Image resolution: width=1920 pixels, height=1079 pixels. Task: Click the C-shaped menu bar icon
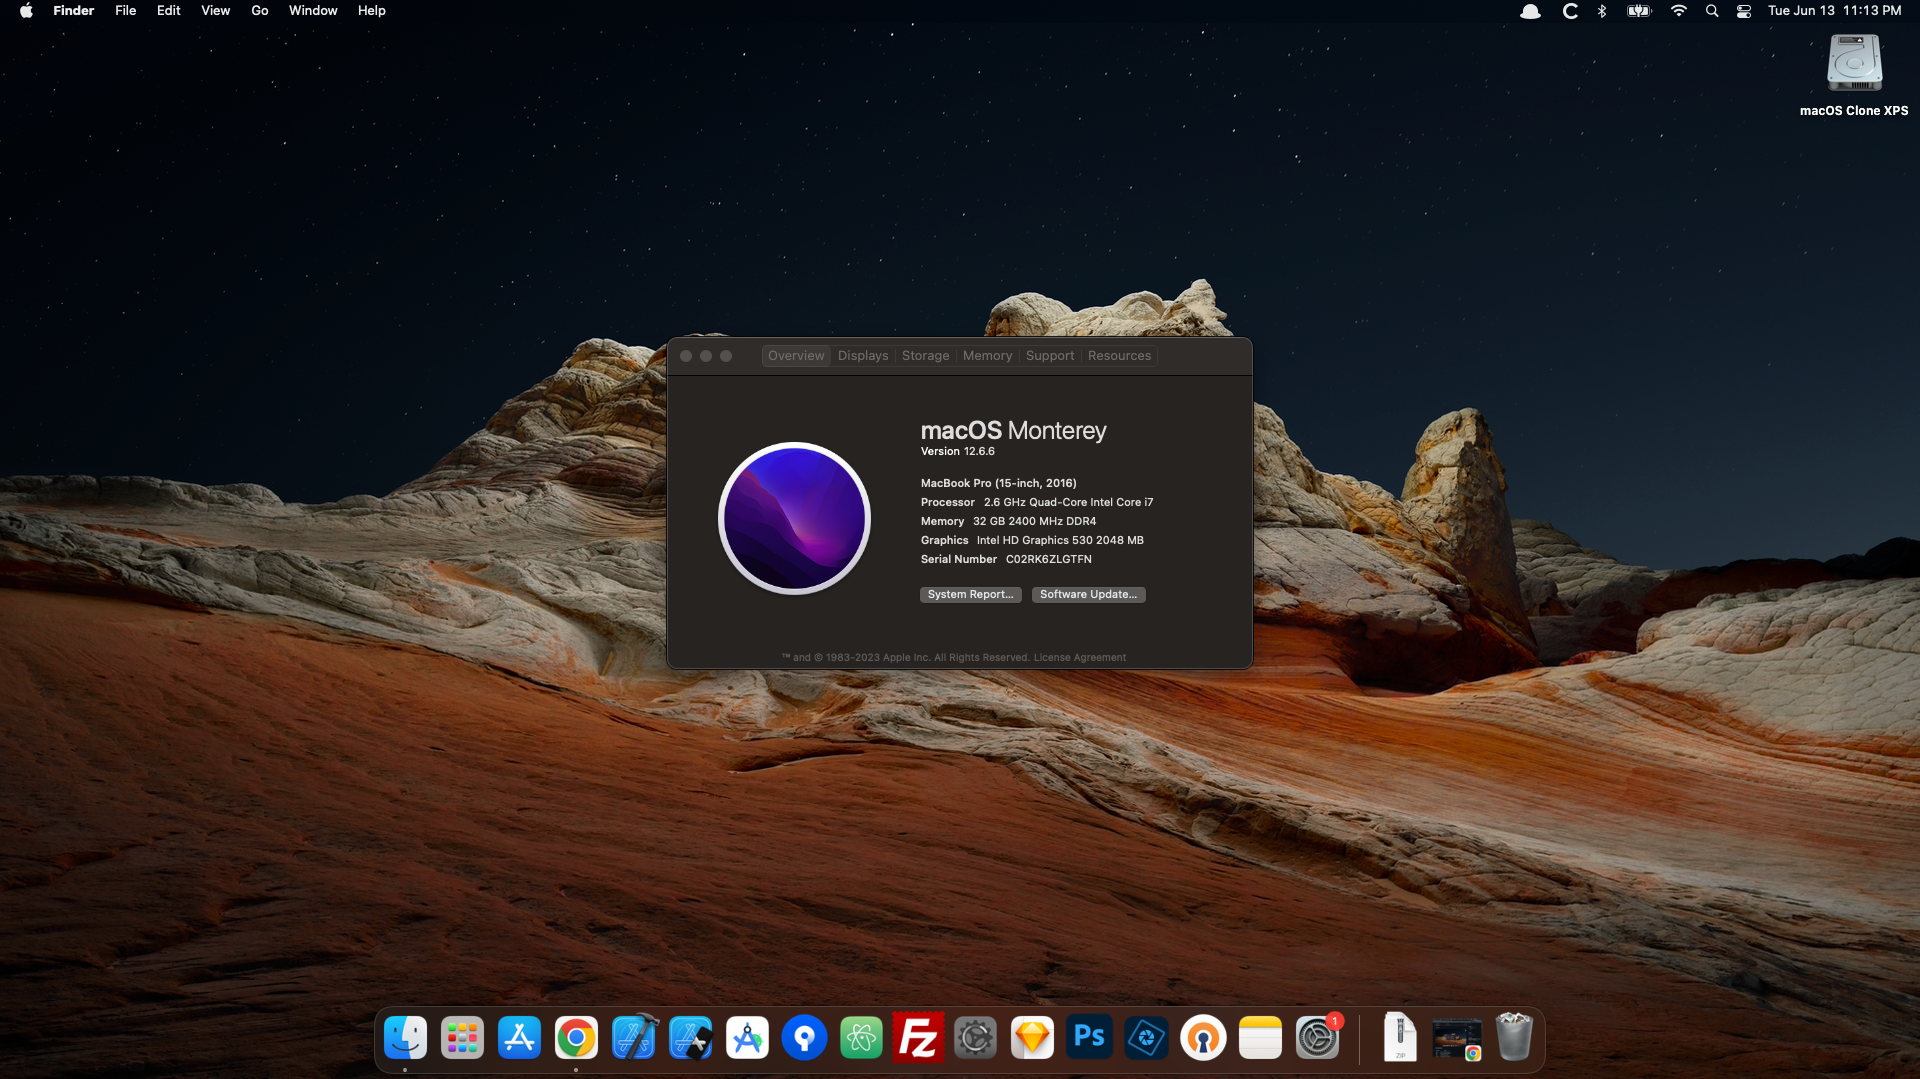pos(1570,11)
